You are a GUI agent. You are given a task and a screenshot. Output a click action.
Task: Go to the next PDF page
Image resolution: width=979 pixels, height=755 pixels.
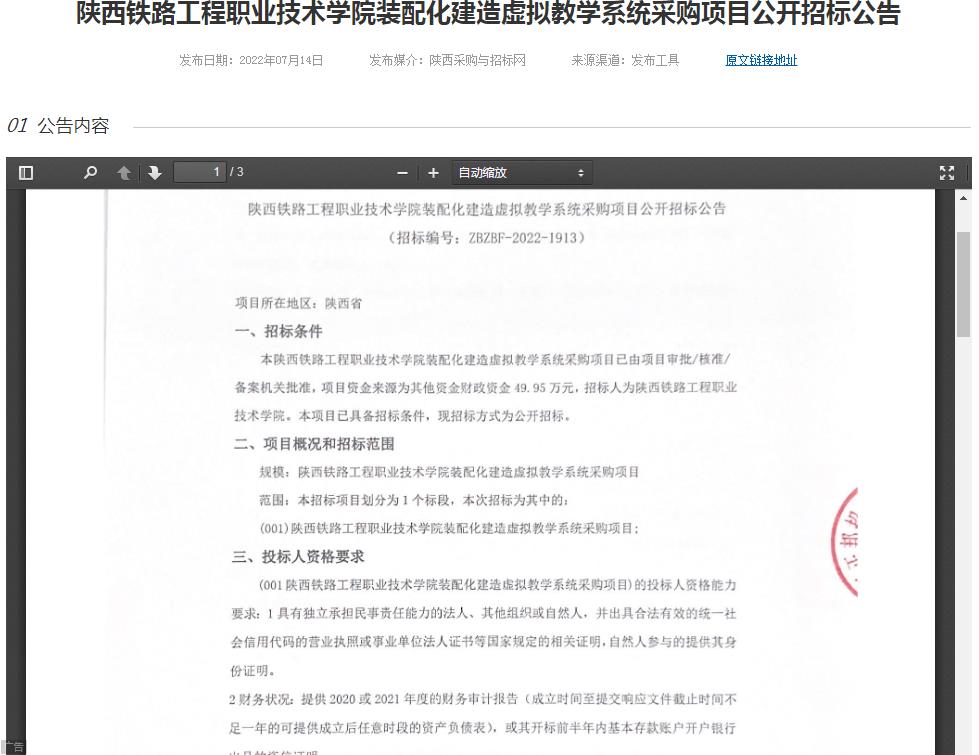[x=154, y=172]
